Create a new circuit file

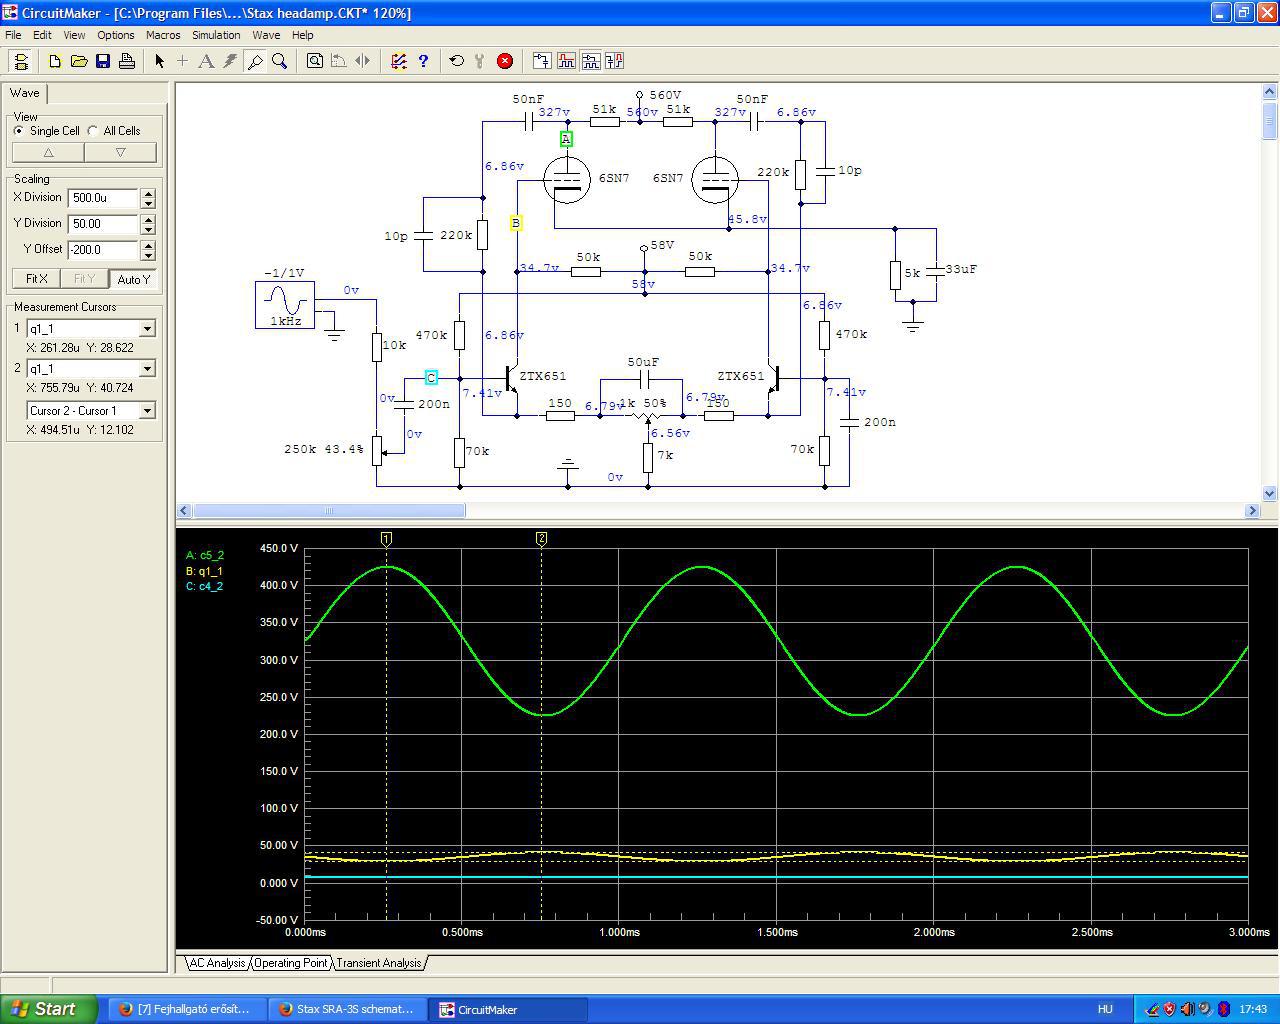click(55, 61)
